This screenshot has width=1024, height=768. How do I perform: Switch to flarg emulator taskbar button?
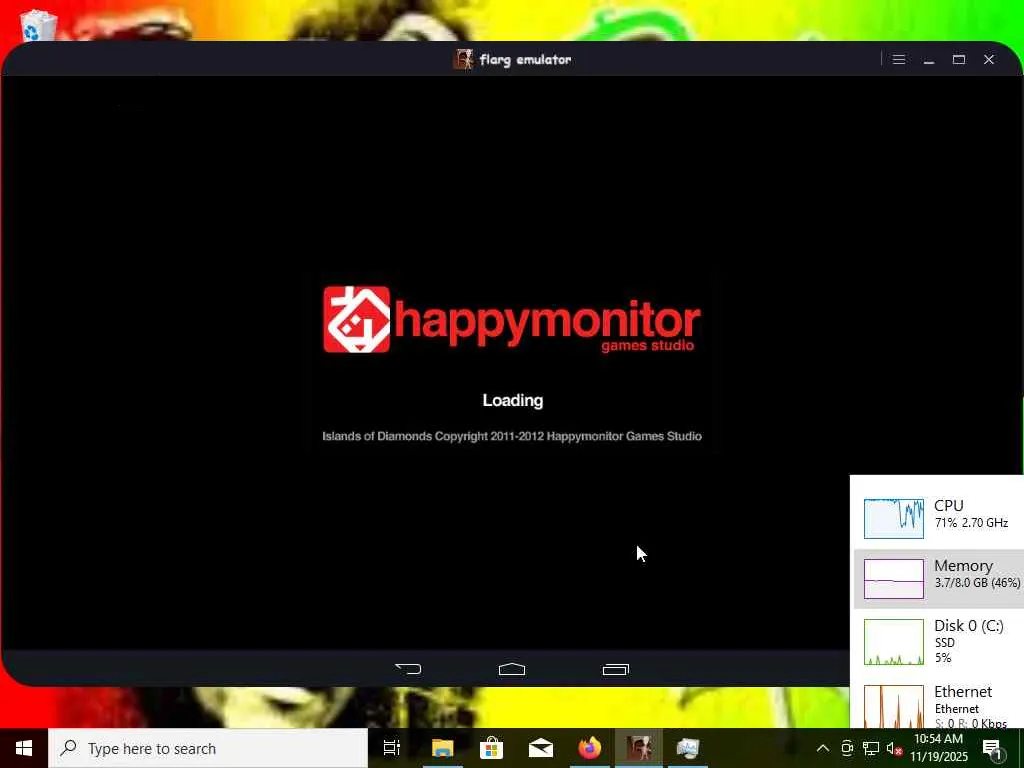point(639,748)
